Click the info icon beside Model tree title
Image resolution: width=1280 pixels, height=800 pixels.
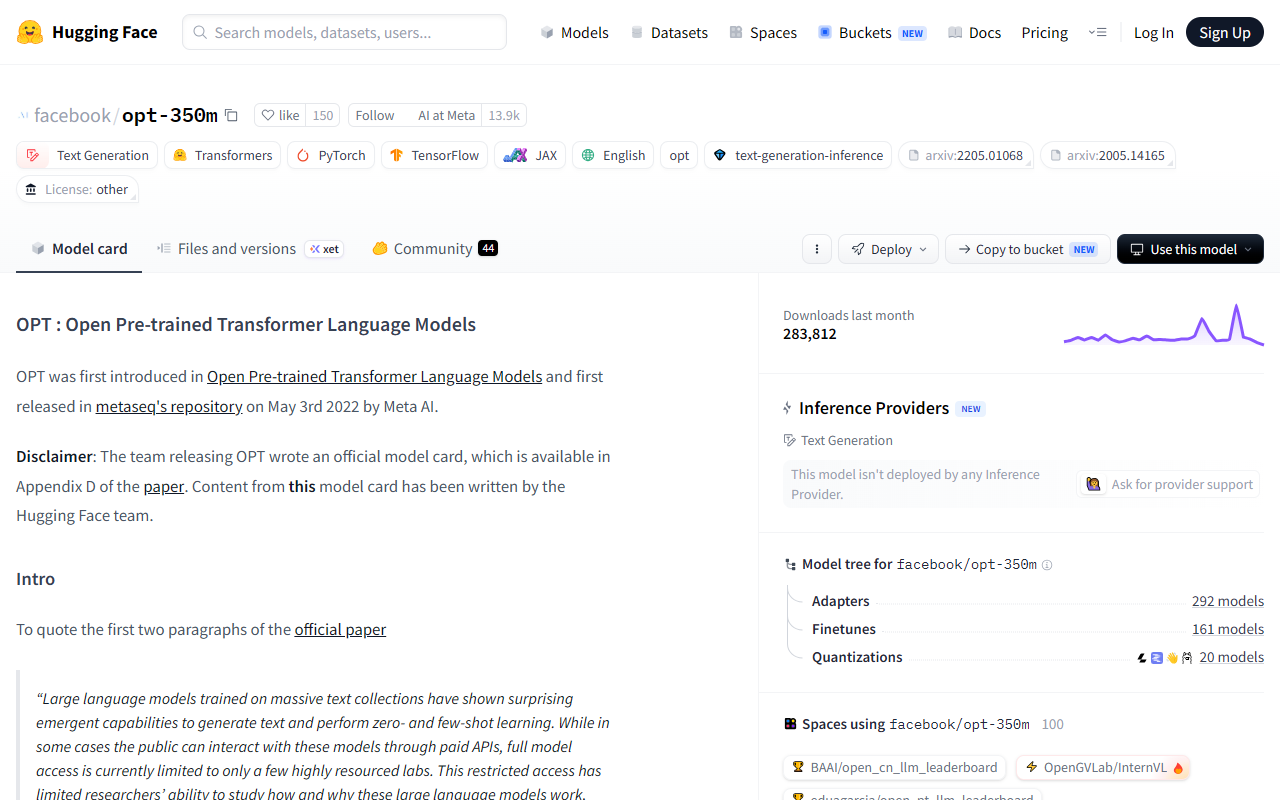(1047, 565)
